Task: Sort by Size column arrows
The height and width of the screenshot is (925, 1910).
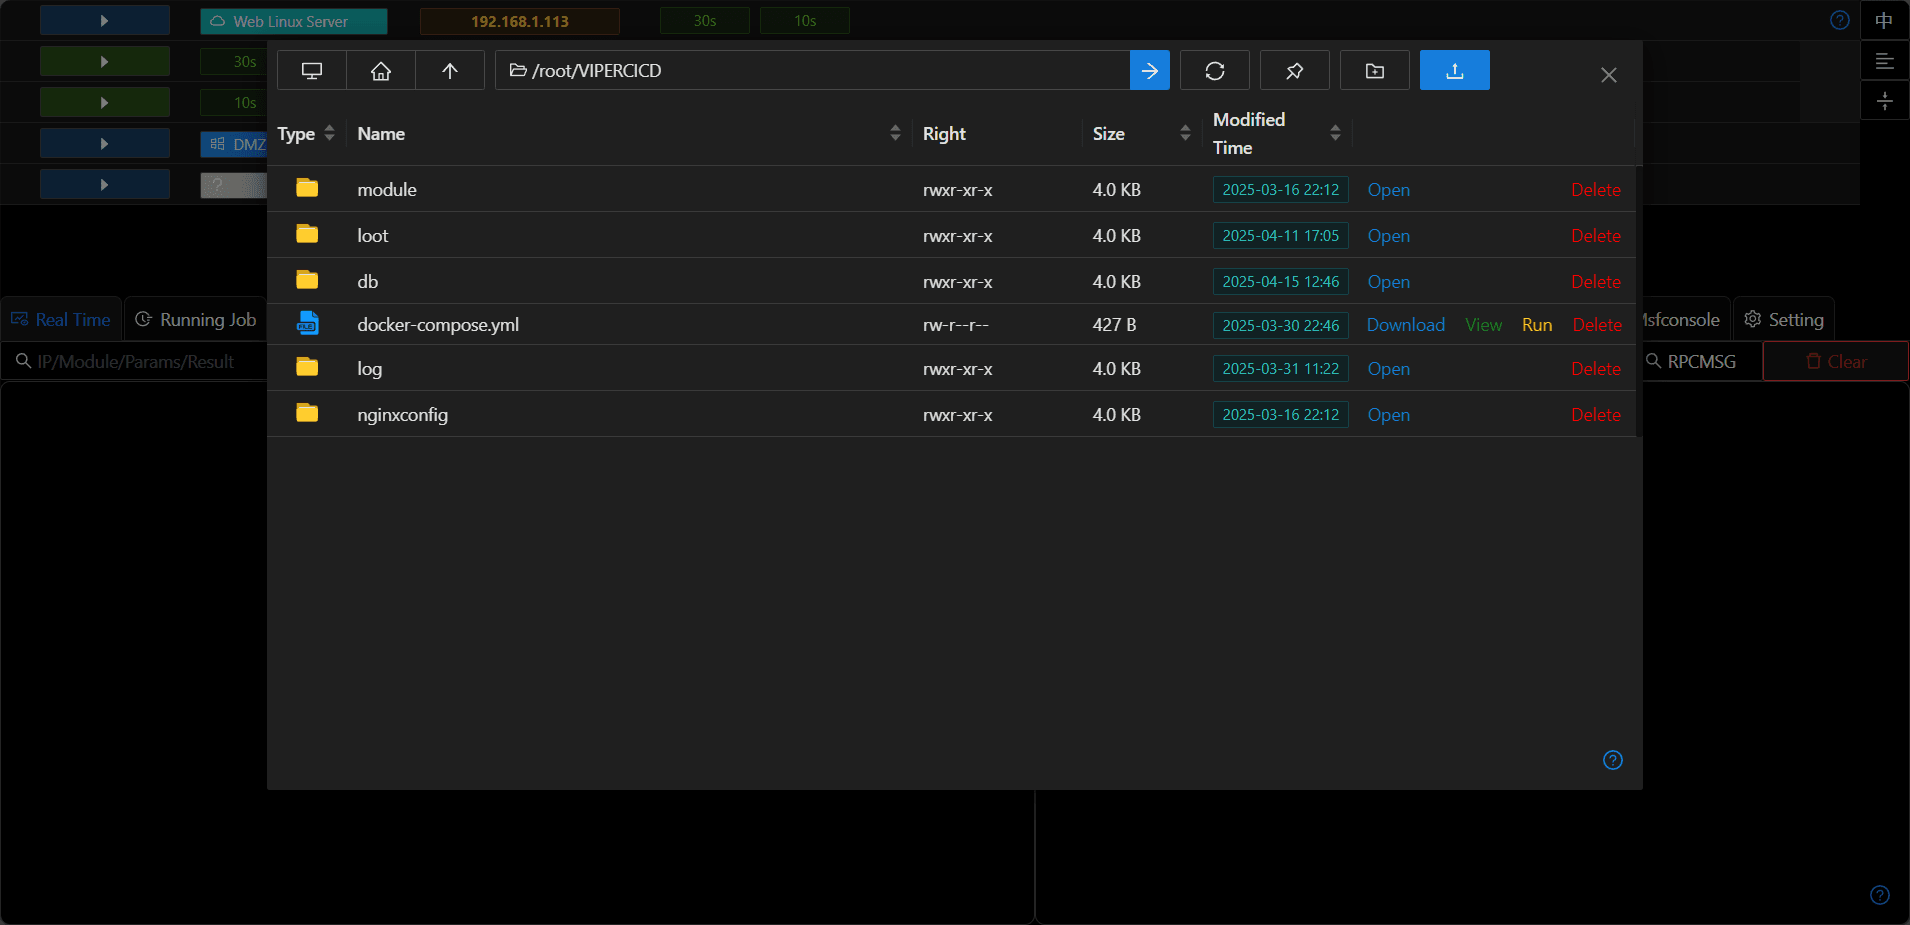Action: 1185,134
